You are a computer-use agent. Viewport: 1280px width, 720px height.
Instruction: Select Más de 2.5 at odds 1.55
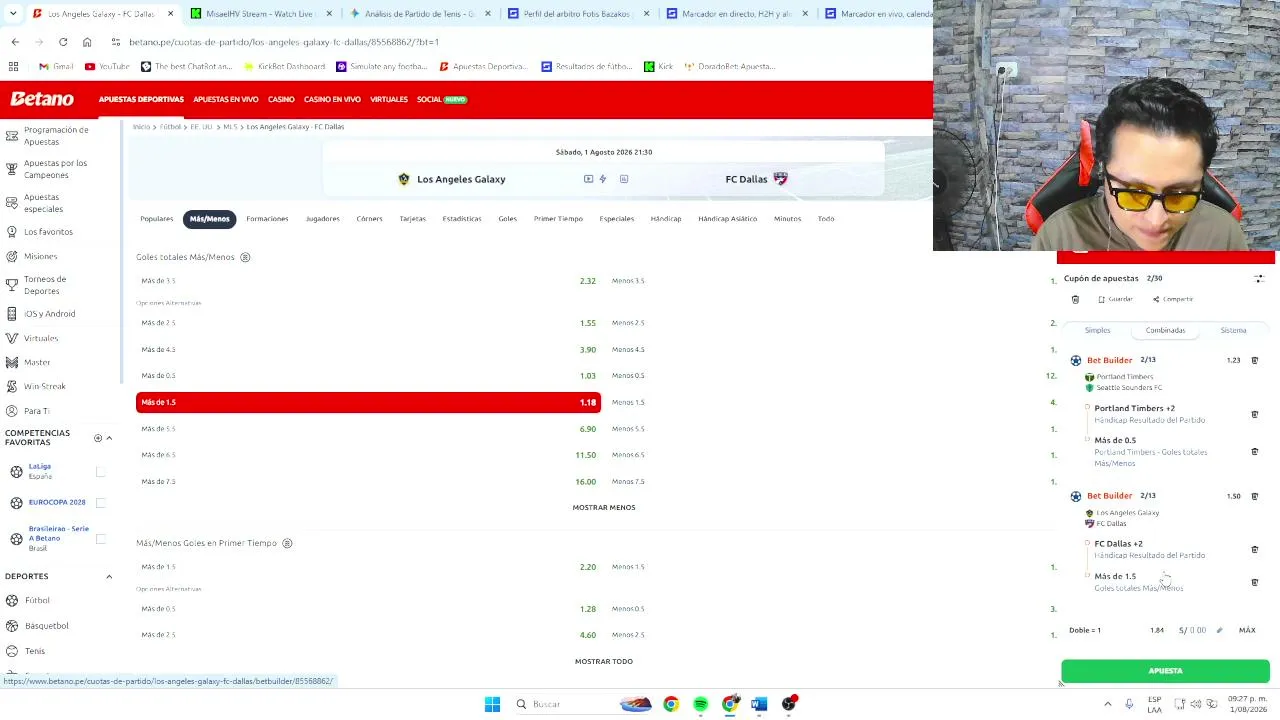[x=368, y=323]
